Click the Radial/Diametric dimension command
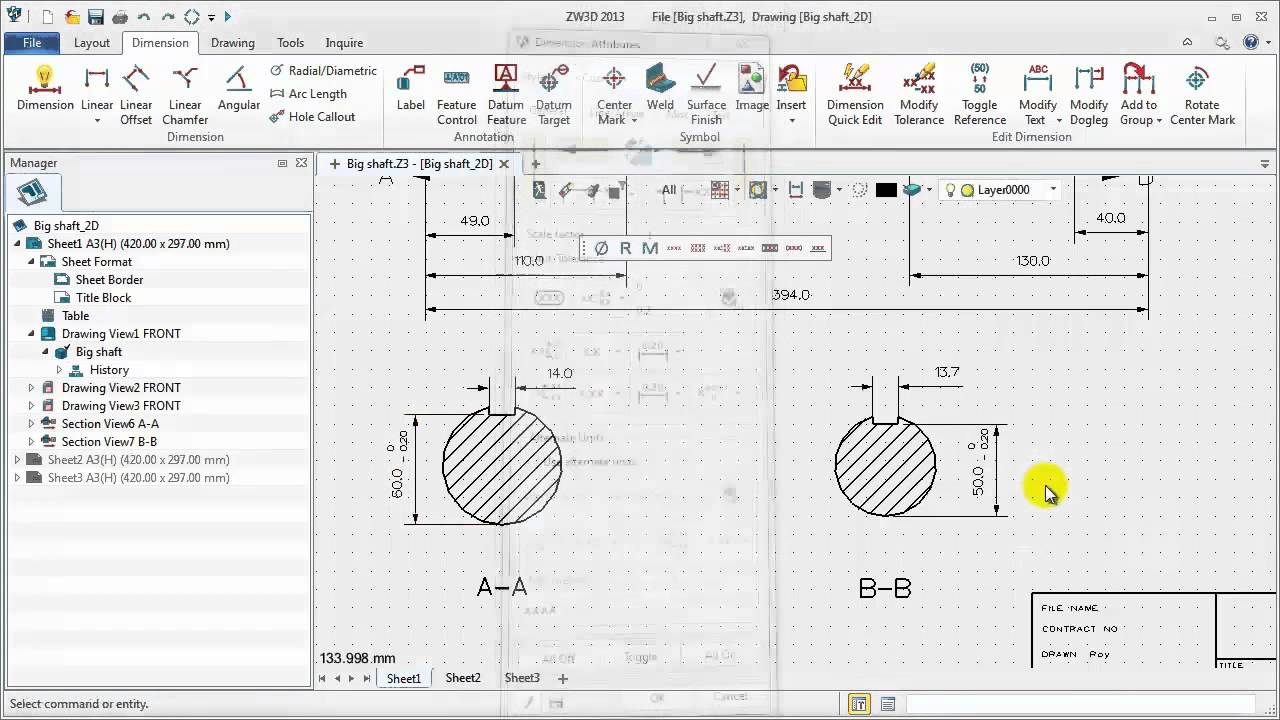This screenshot has height=720, width=1280. pyautogui.click(x=323, y=71)
